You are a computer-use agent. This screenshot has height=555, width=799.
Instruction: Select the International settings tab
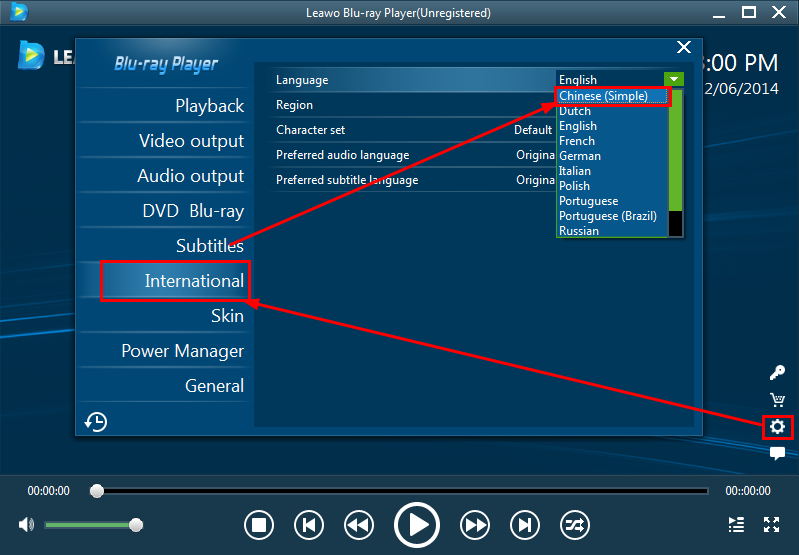pyautogui.click(x=194, y=281)
